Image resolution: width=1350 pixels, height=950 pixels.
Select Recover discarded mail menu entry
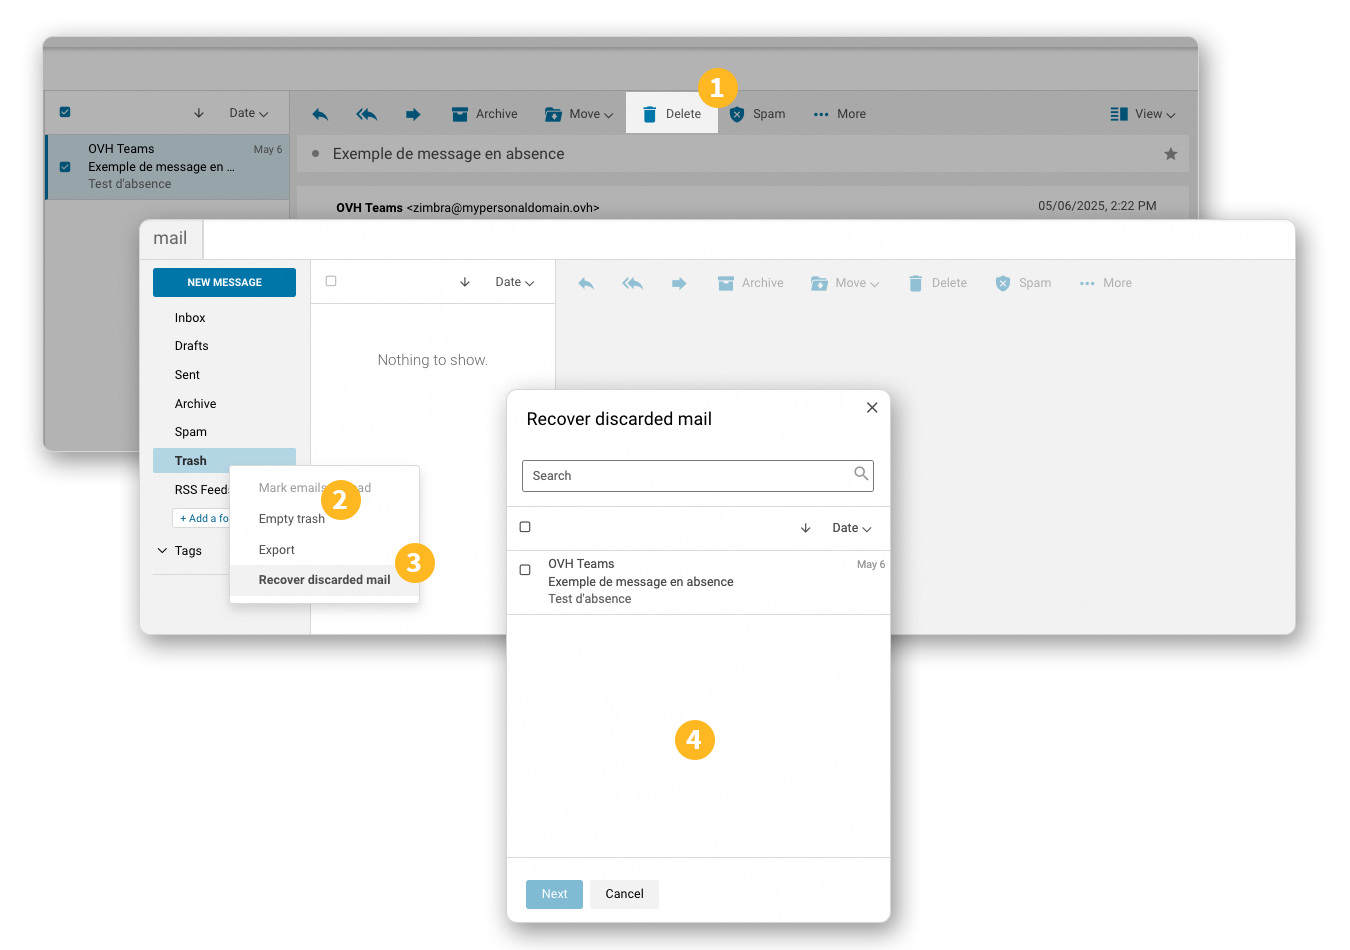[324, 579]
